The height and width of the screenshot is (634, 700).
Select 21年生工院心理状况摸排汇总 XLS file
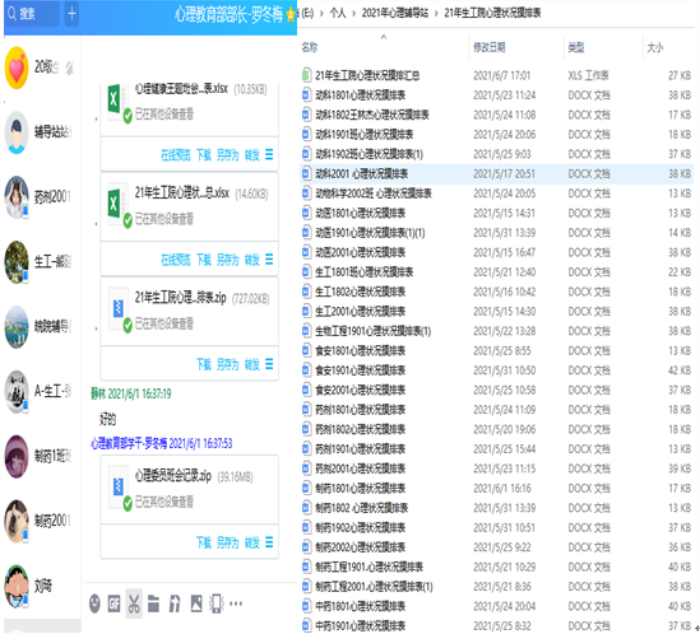367,75
